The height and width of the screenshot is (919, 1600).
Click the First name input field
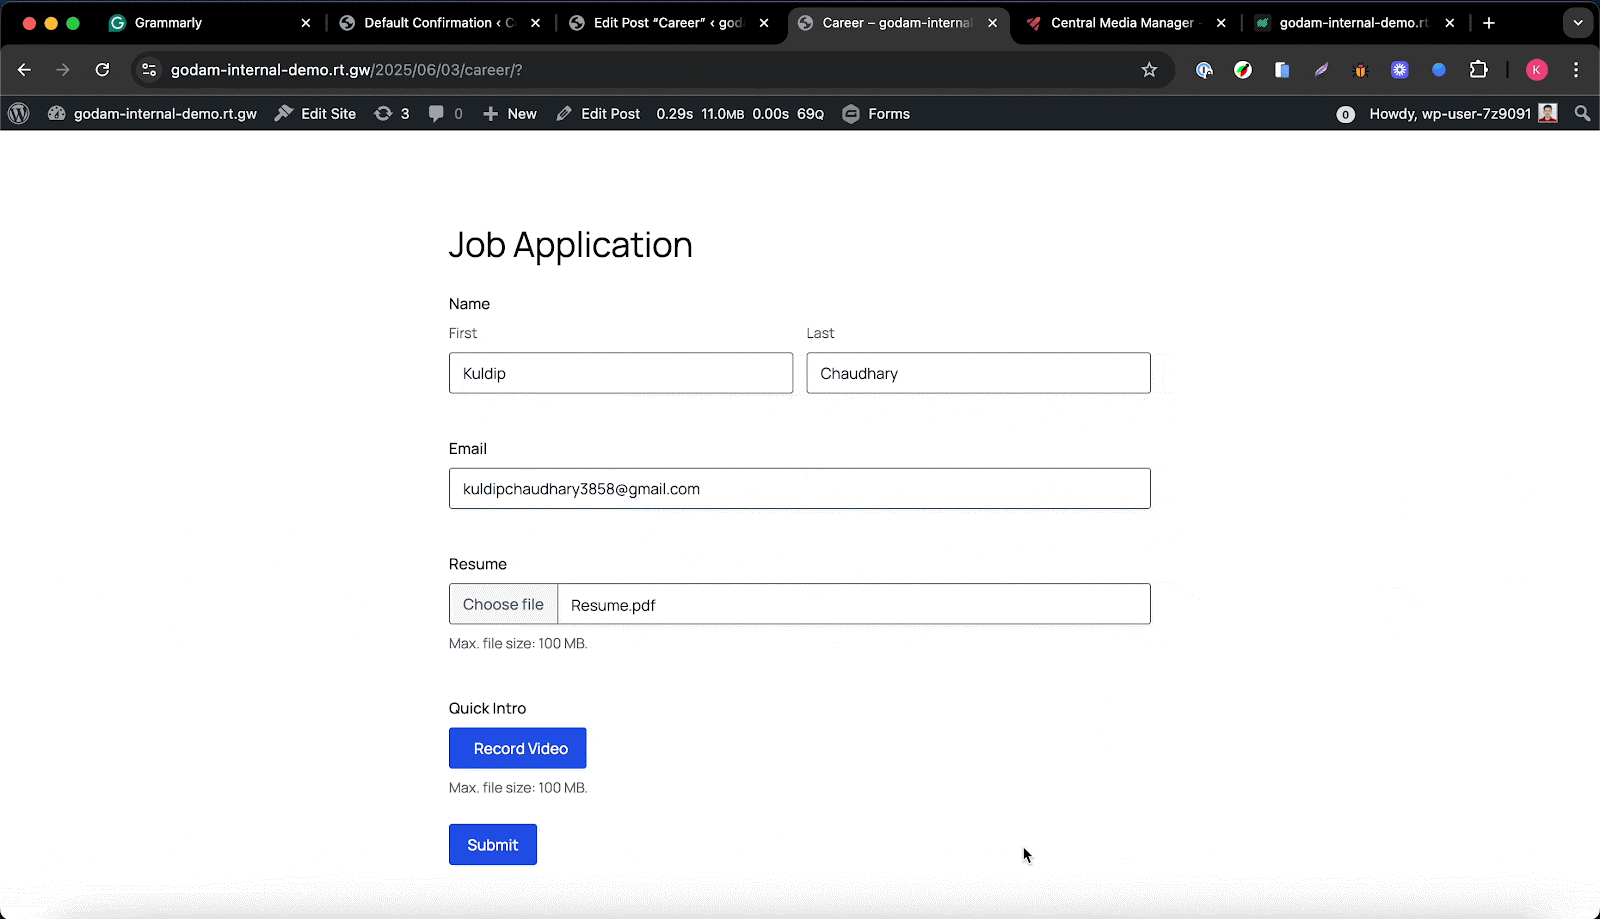[620, 373]
